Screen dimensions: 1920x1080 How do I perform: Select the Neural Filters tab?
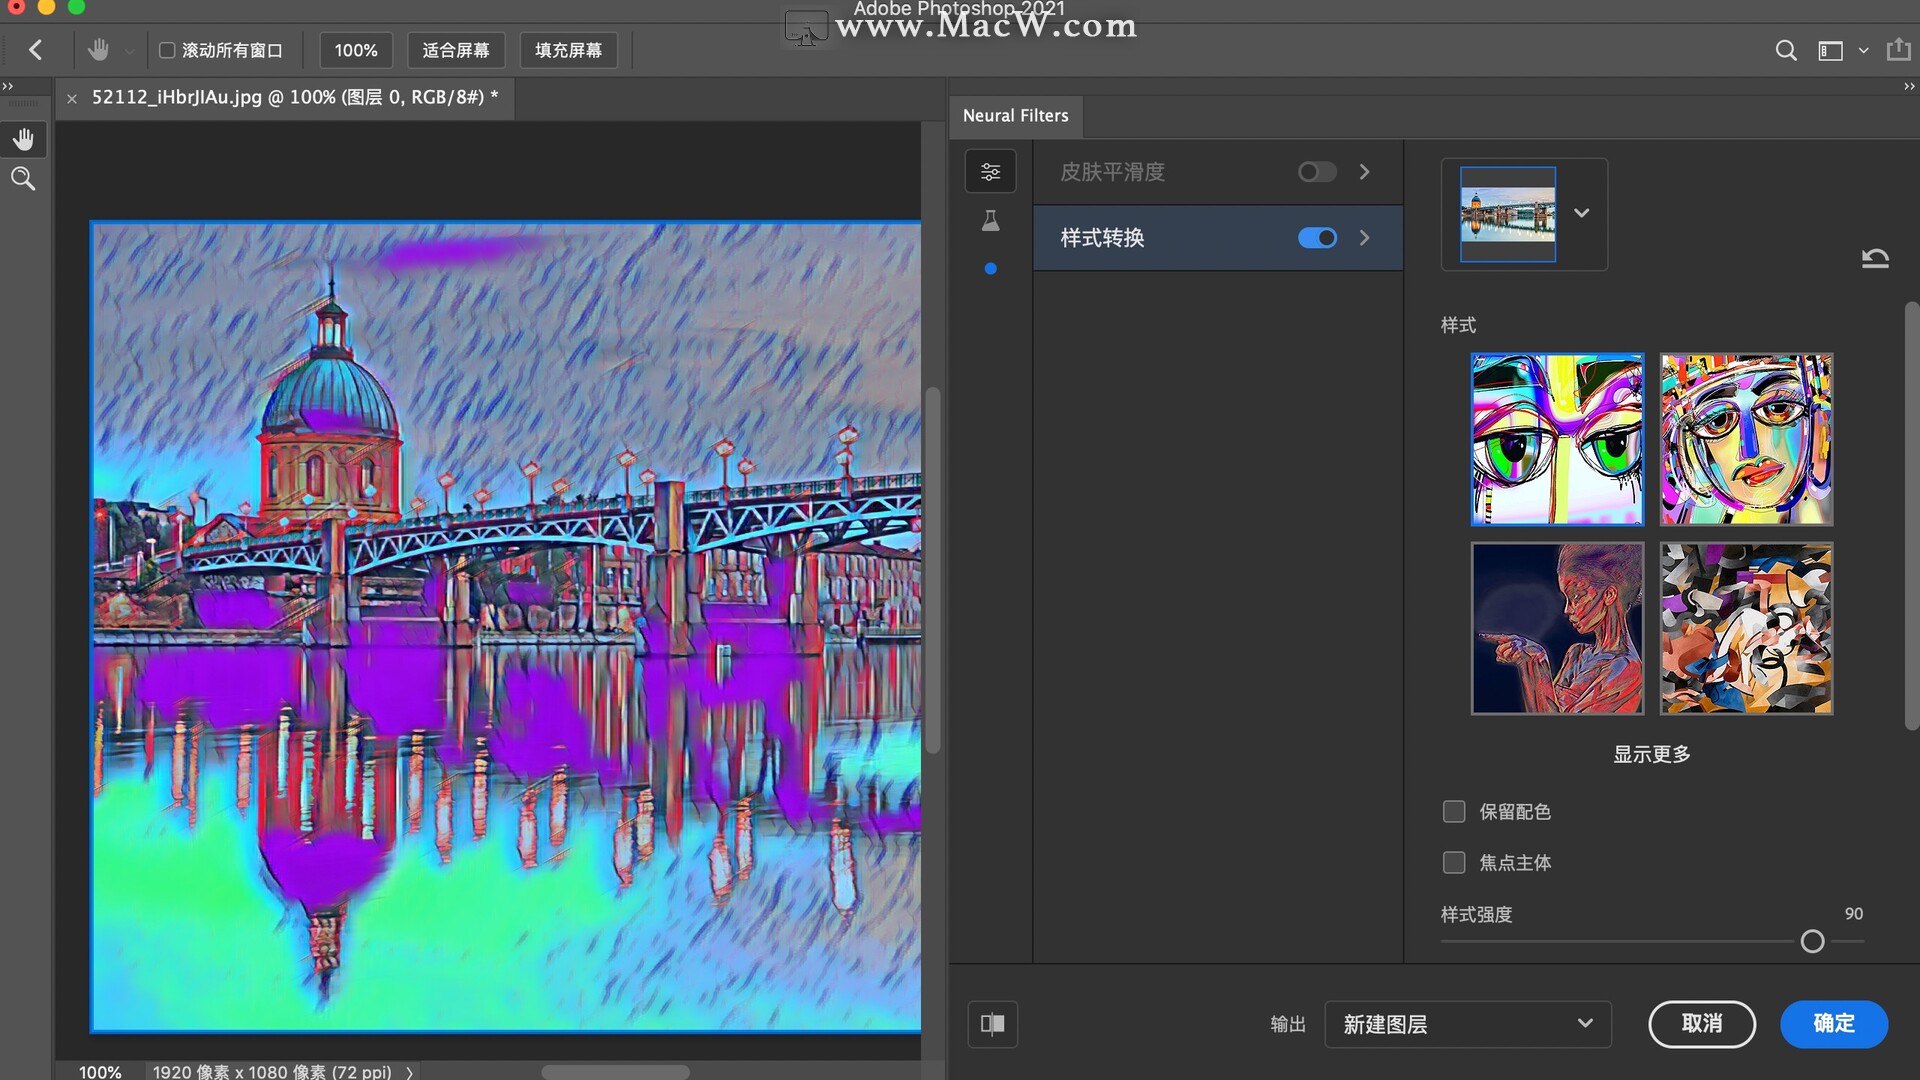point(1015,116)
